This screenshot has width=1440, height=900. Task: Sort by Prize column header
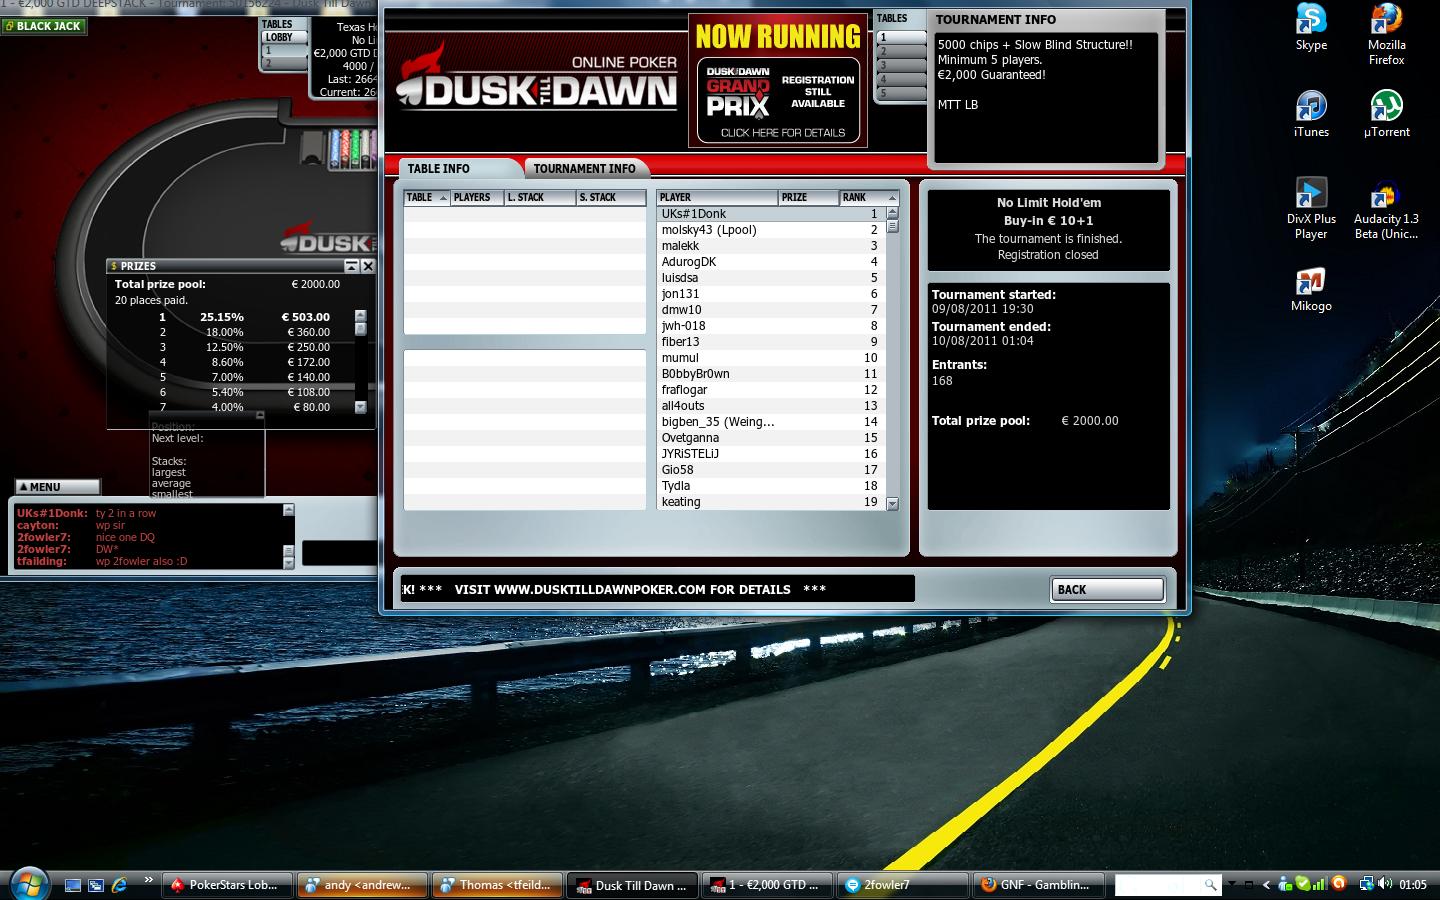[x=808, y=197]
